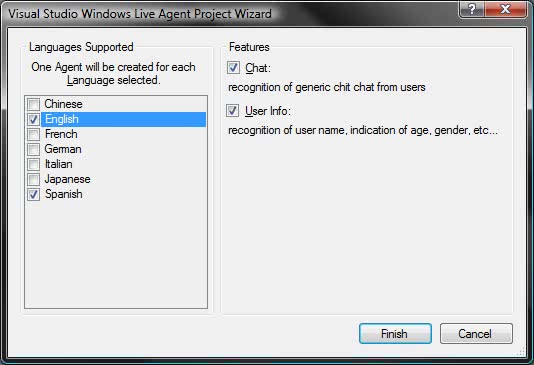Image resolution: width=534 pixels, height=365 pixels.
Task: Click 'recognition of generic chit chat' description
Action: [x=327, y=87]
